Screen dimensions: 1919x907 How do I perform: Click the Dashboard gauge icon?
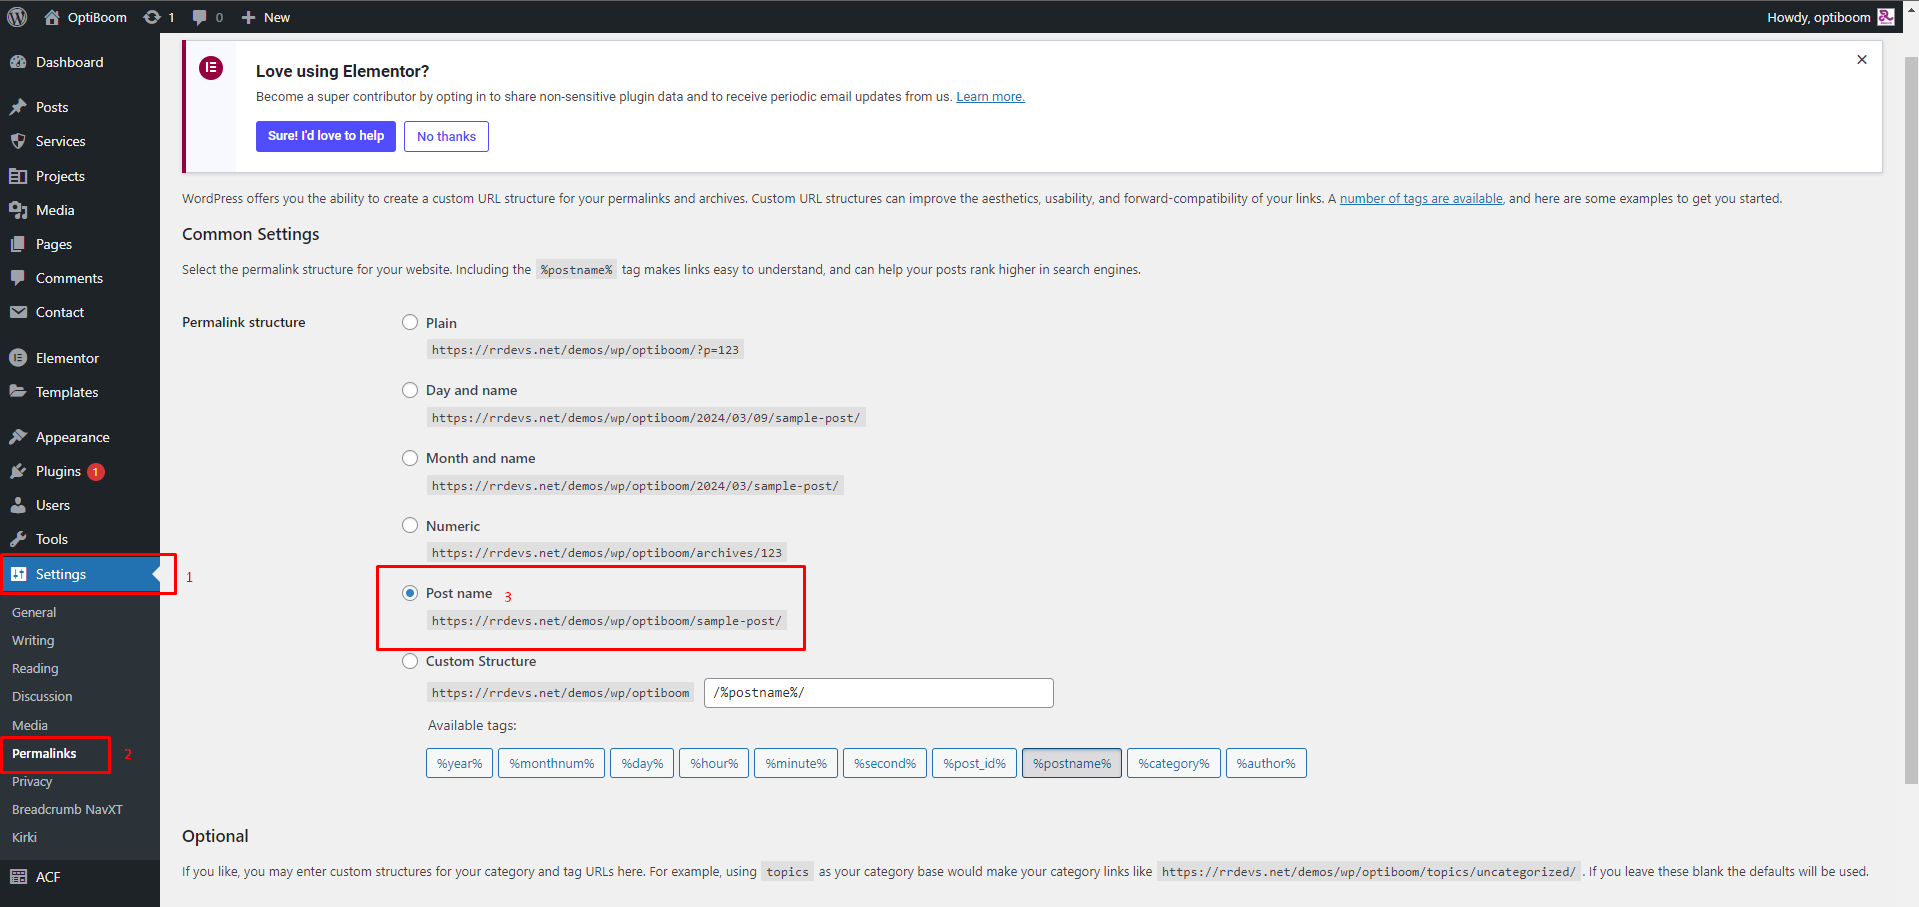18,62
